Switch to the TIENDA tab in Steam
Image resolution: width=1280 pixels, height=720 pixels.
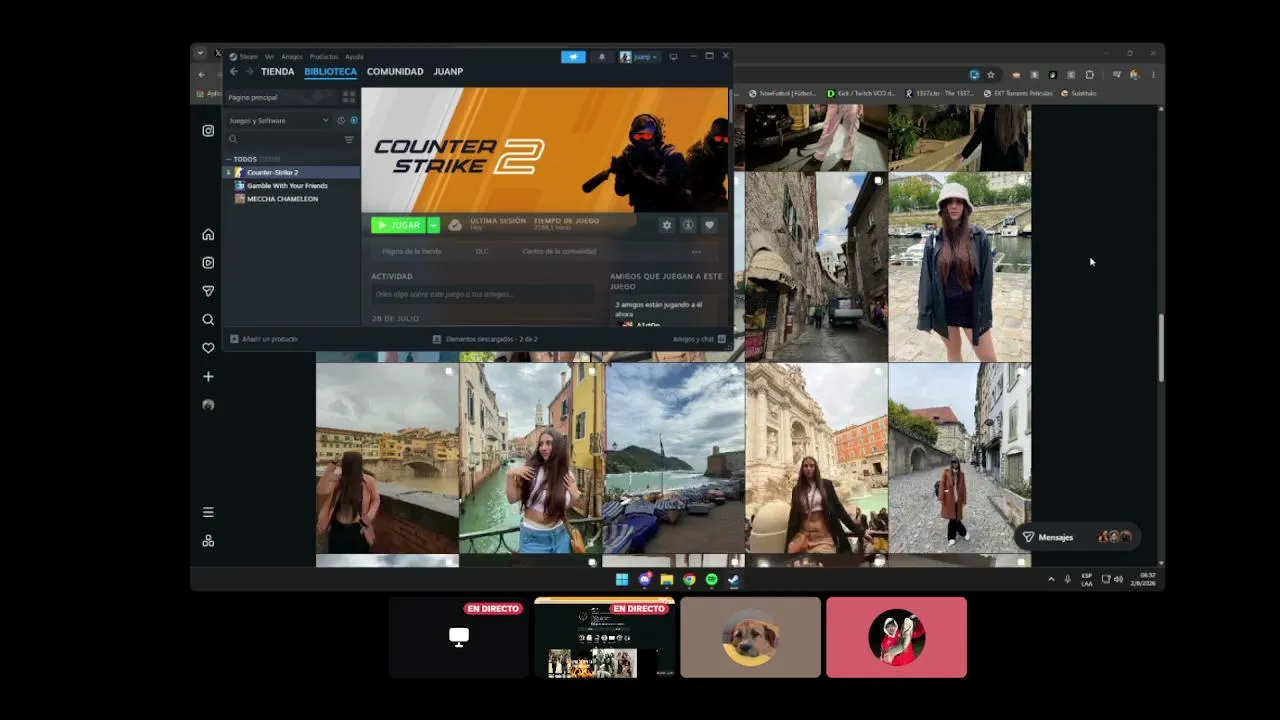tap(277, 72)
